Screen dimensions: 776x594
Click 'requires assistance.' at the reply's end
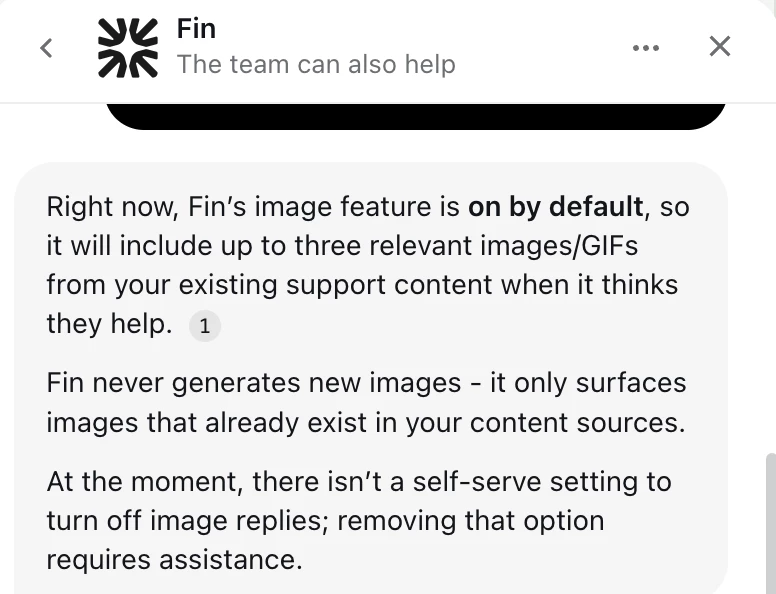[x=174, y=560]
